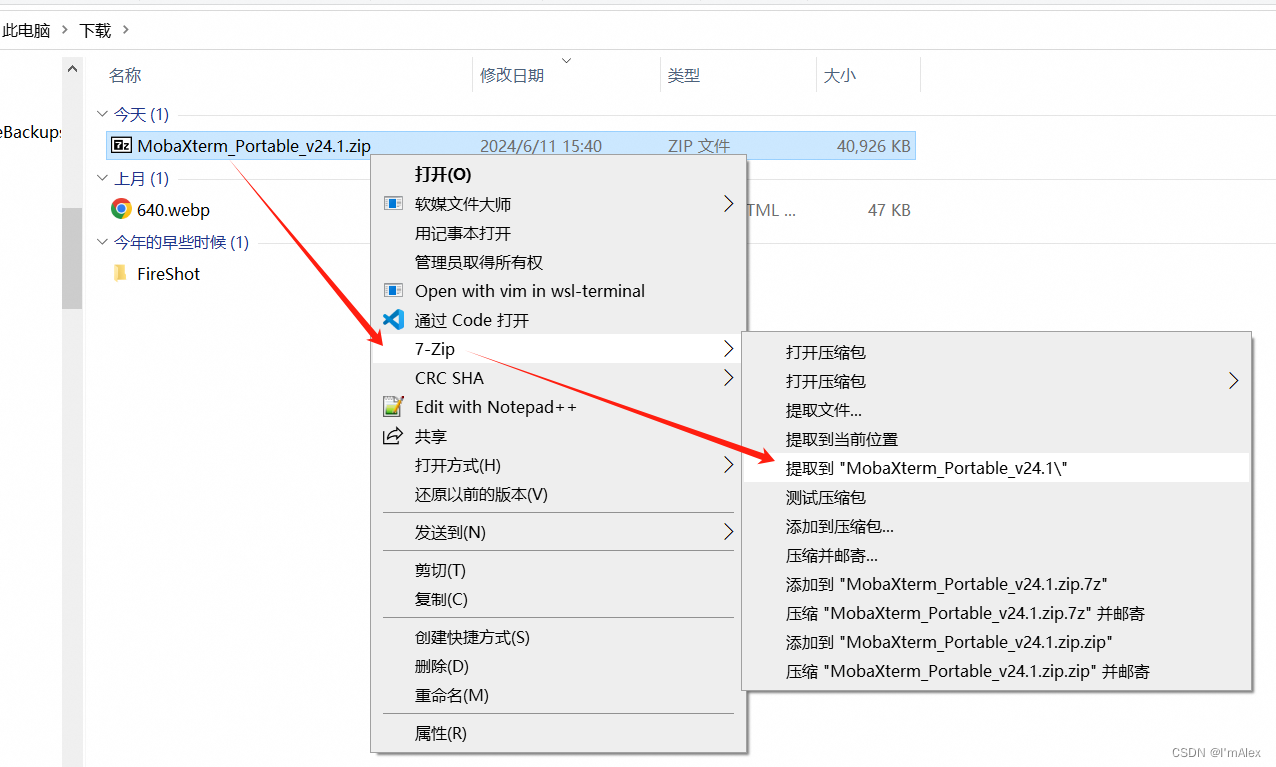Click the 7z icon of MobaXterm_Portable_v24.1.zip
The image size is (1276, 767).
click(121, 145)
